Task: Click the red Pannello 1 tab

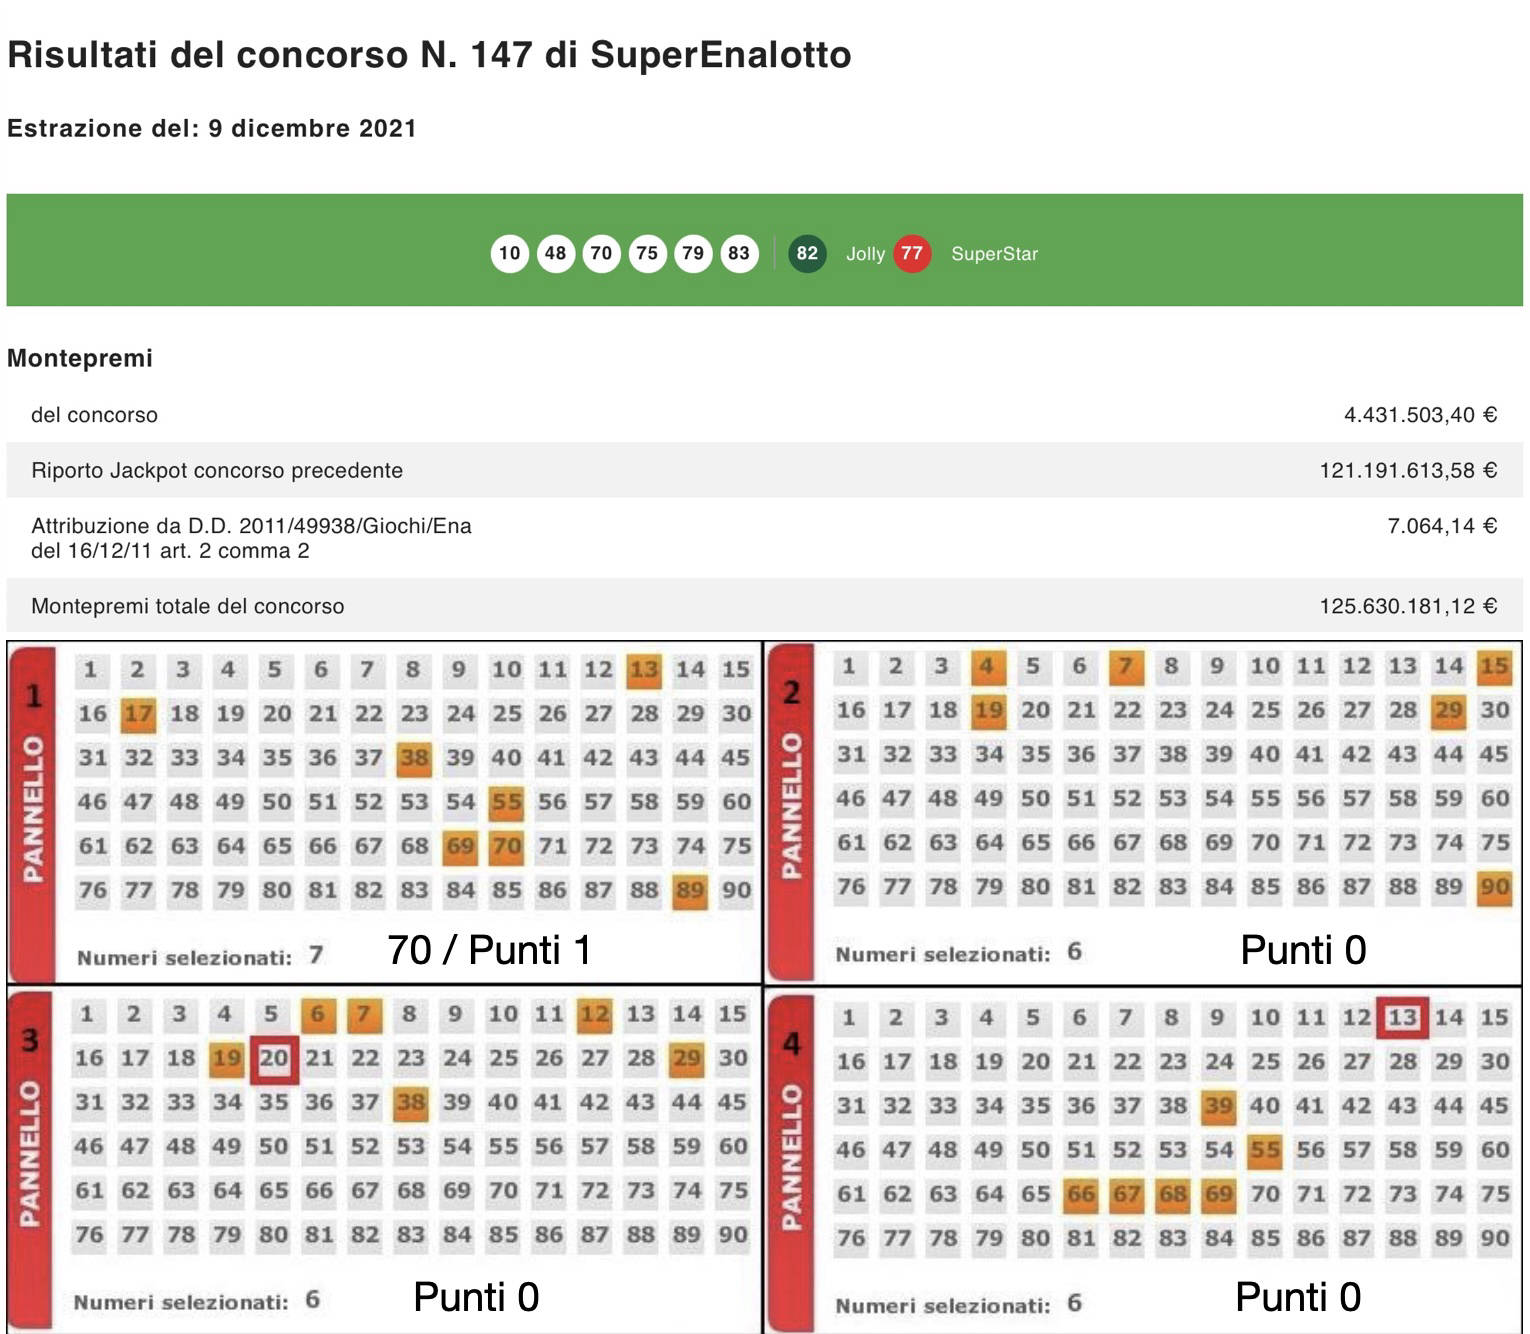Action: click(33, 812)
